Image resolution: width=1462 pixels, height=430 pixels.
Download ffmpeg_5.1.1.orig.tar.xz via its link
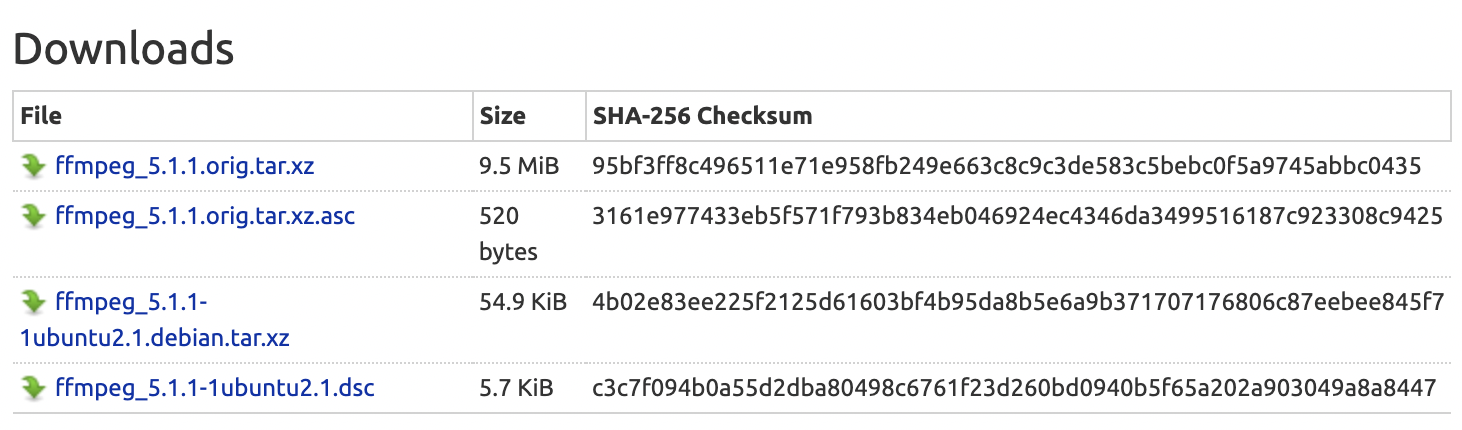coord(185,166)
